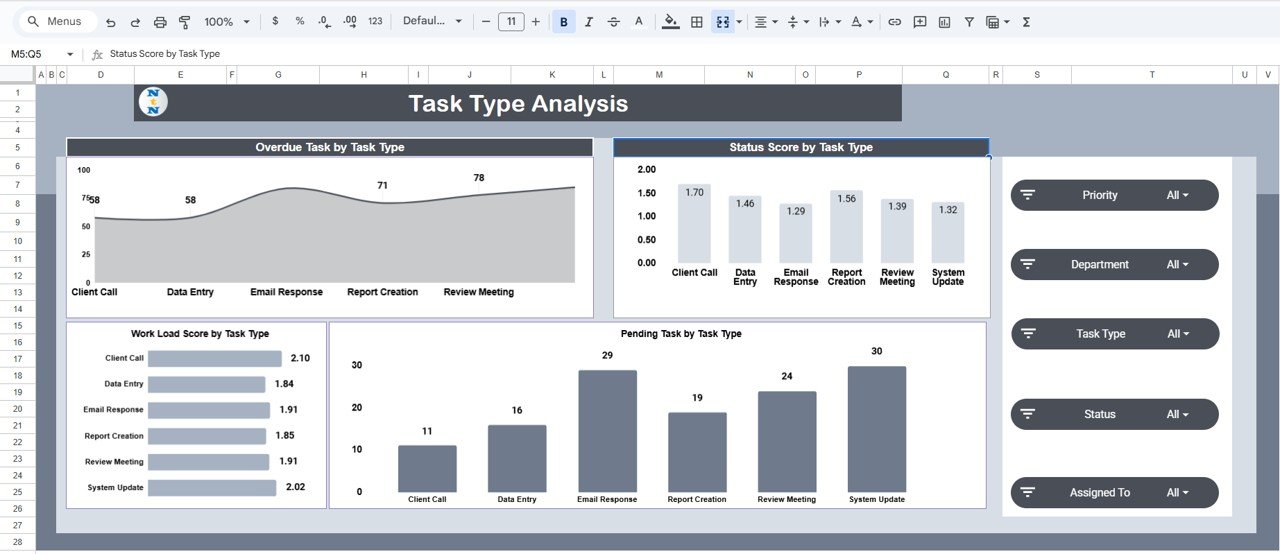Open the Department slicer filter
Viewport: 1280px width, 554px height.
point(1177,265)
